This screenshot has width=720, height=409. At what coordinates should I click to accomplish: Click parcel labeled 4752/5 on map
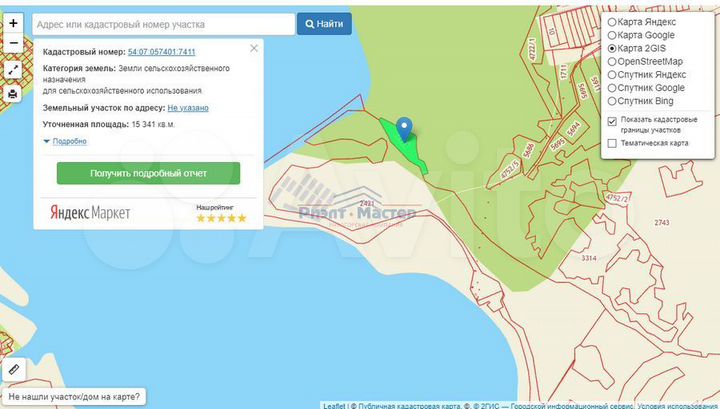pyautogui.click(x=510, y=169)
